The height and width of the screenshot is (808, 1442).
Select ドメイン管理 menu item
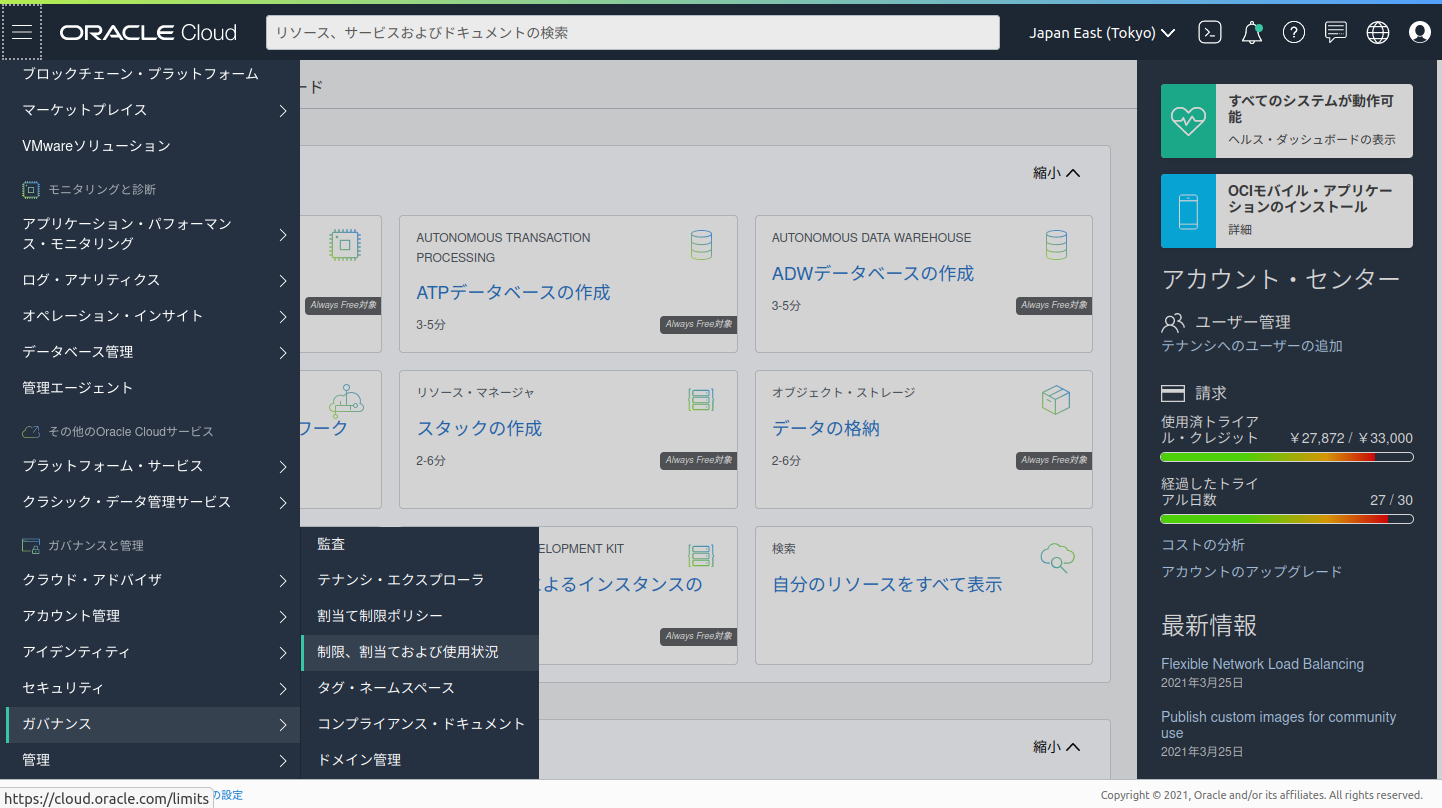point(420,760)
